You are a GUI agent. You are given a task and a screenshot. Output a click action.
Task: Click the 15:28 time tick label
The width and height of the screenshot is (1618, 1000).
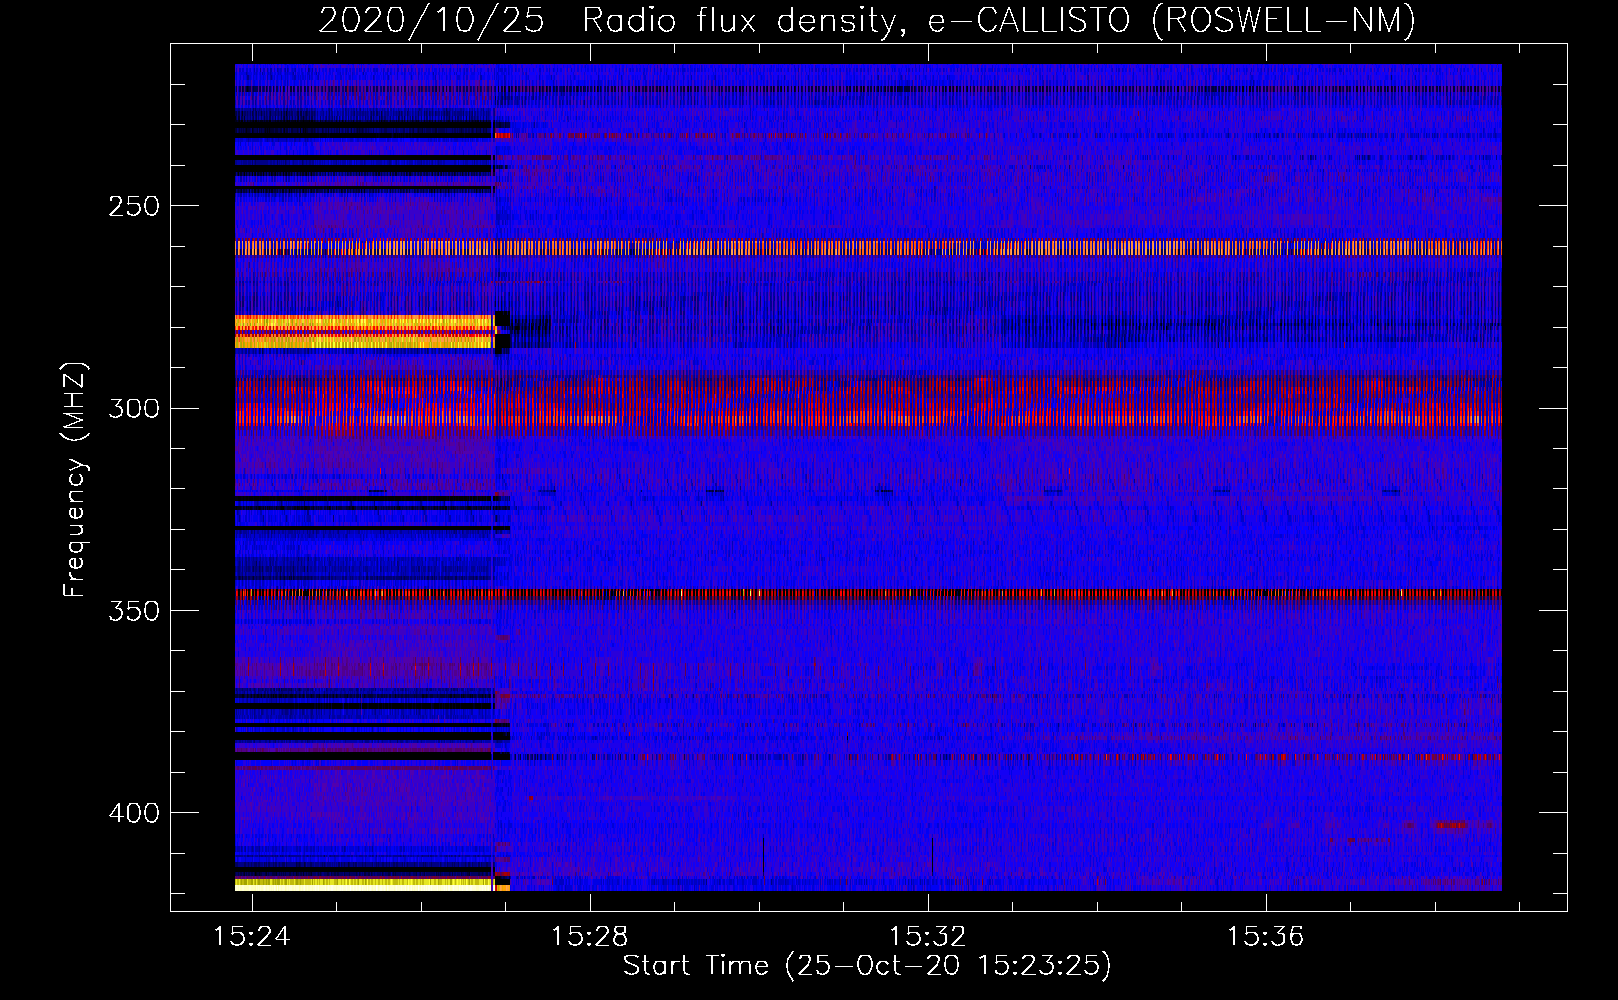pos(590,936)
